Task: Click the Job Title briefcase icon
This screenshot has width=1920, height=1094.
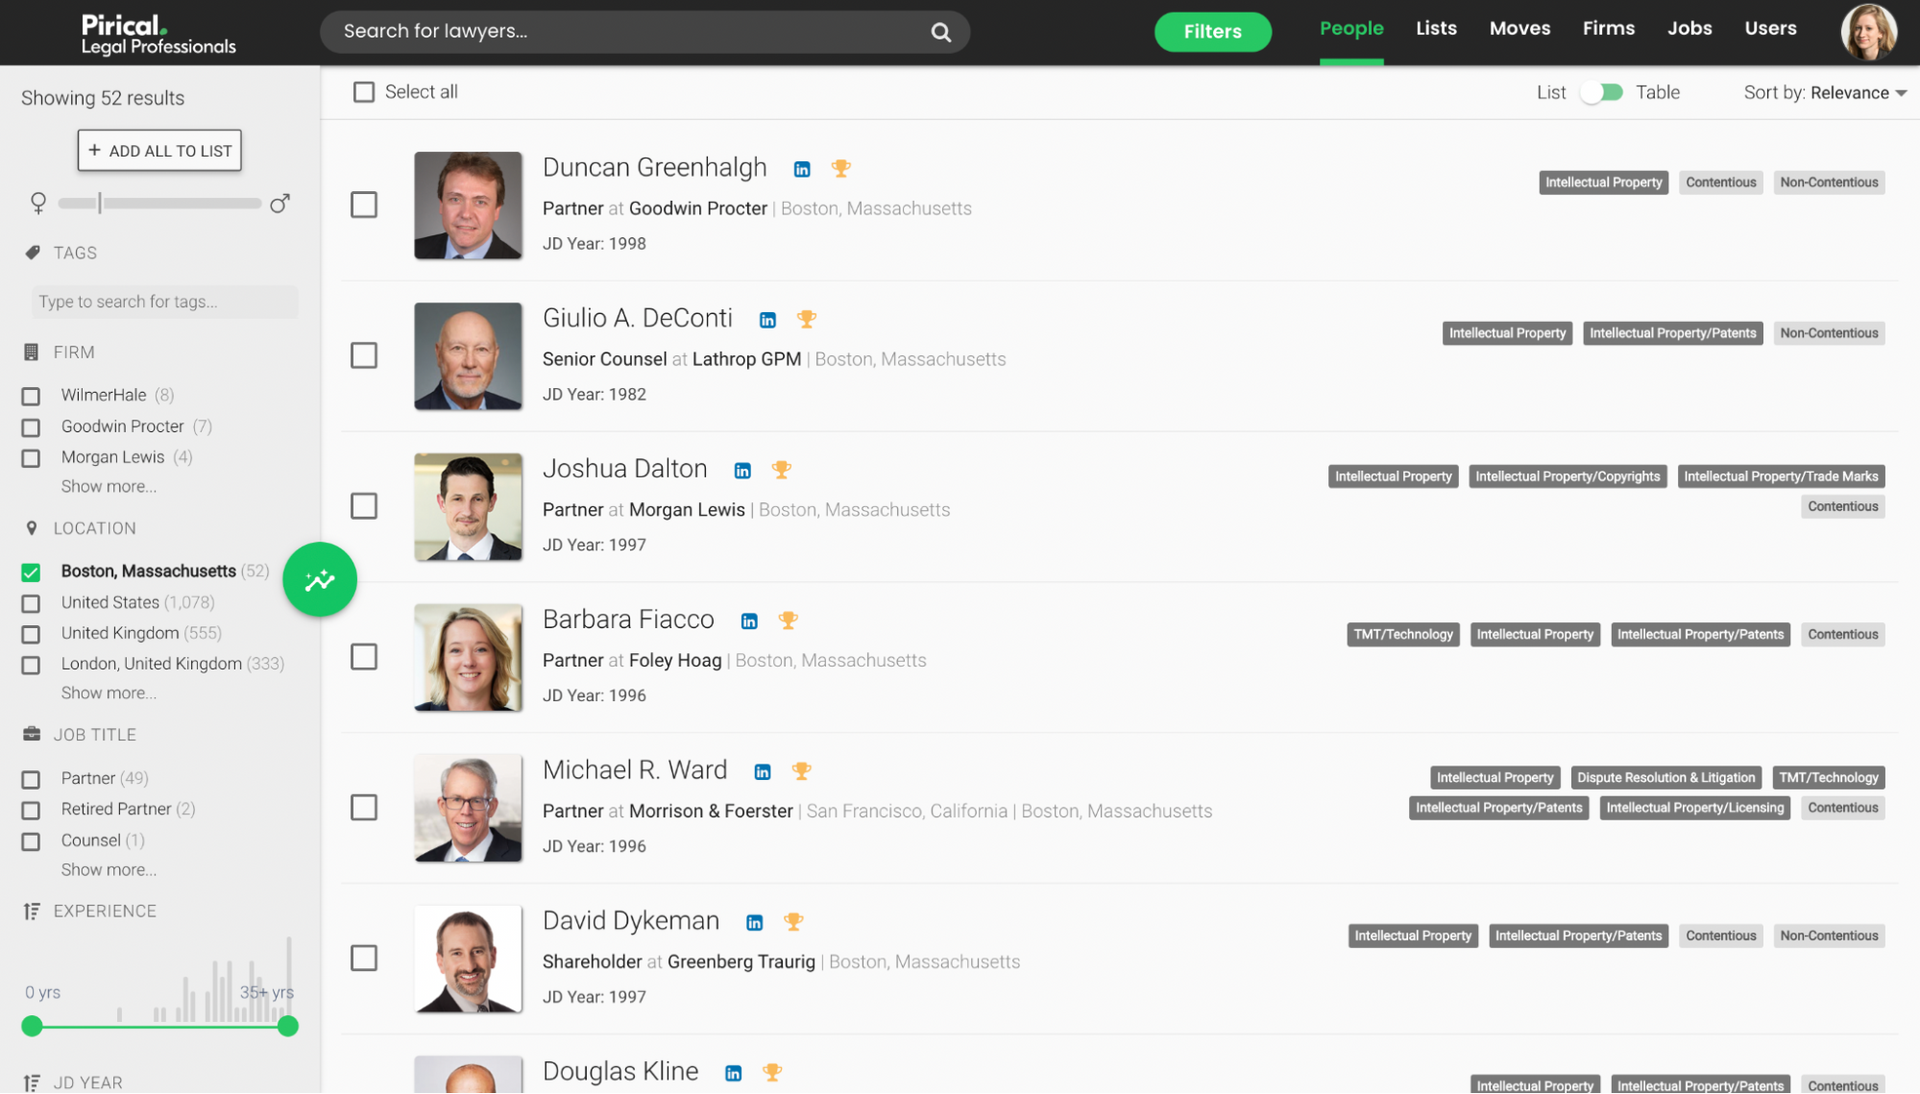Action: pyautogui.click(x=32, y=735)
